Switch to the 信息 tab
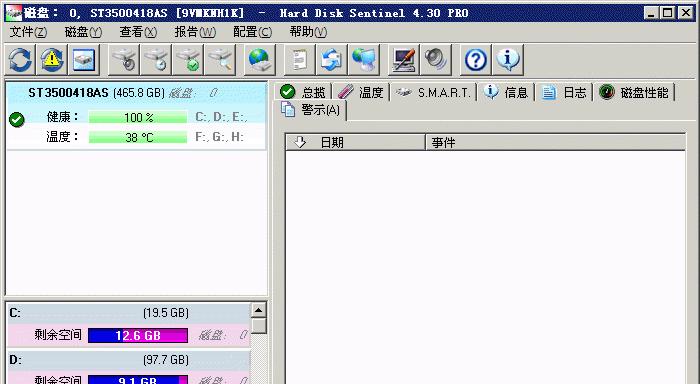 [x=506, y=92]
